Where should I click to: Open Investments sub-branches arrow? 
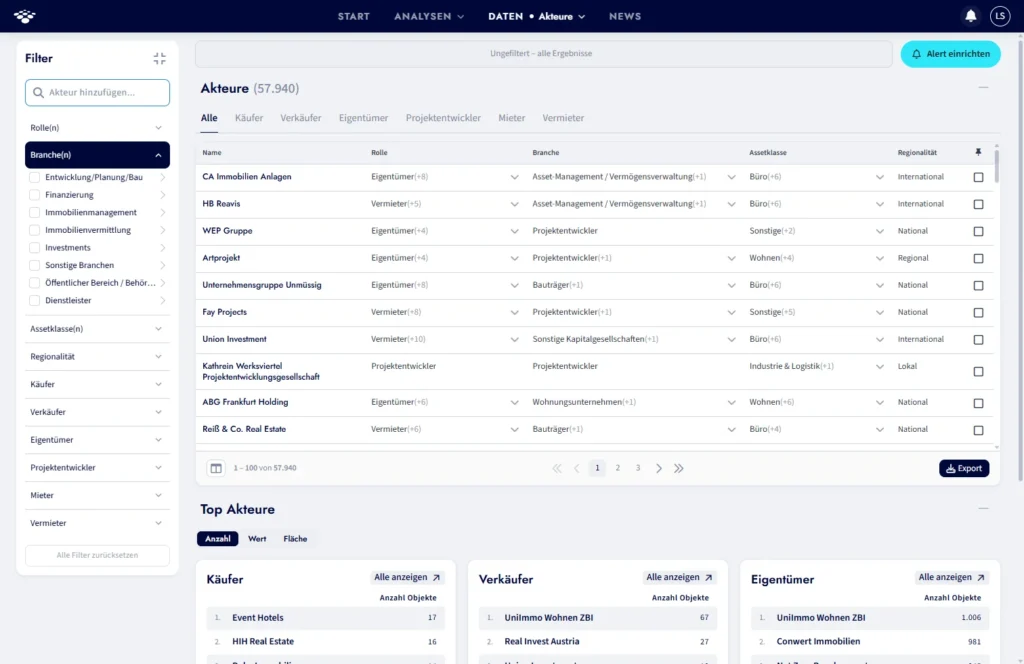pyautogui.click(x=163, y=247)
